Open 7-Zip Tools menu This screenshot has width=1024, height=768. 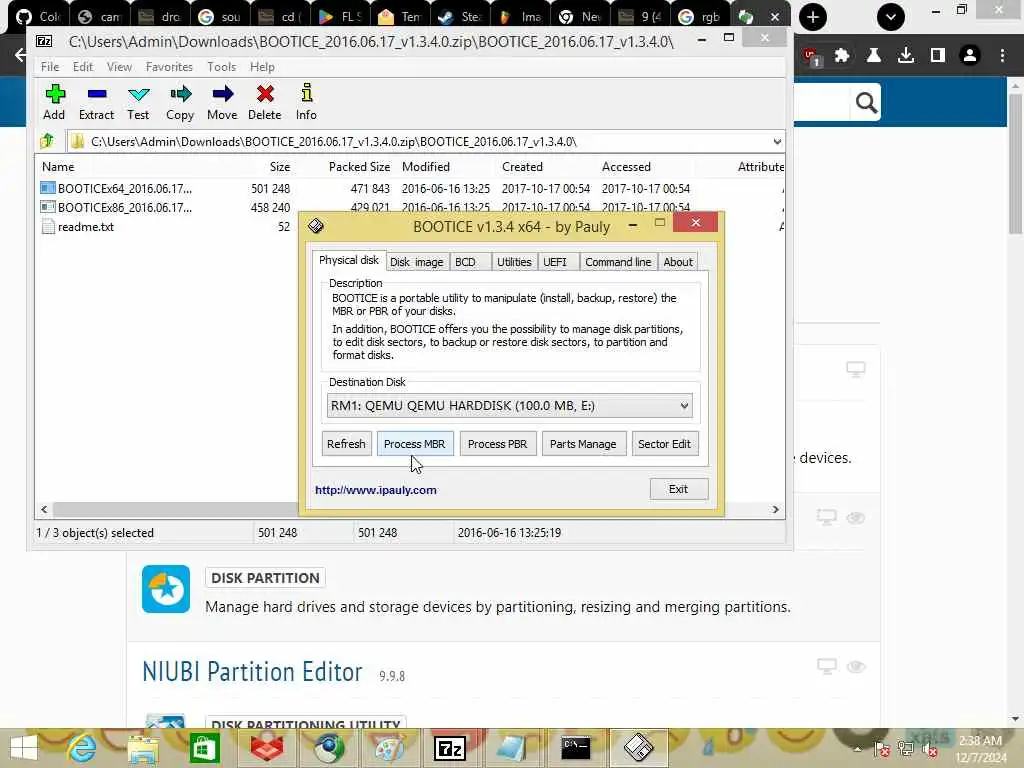(x=221, y=67)
